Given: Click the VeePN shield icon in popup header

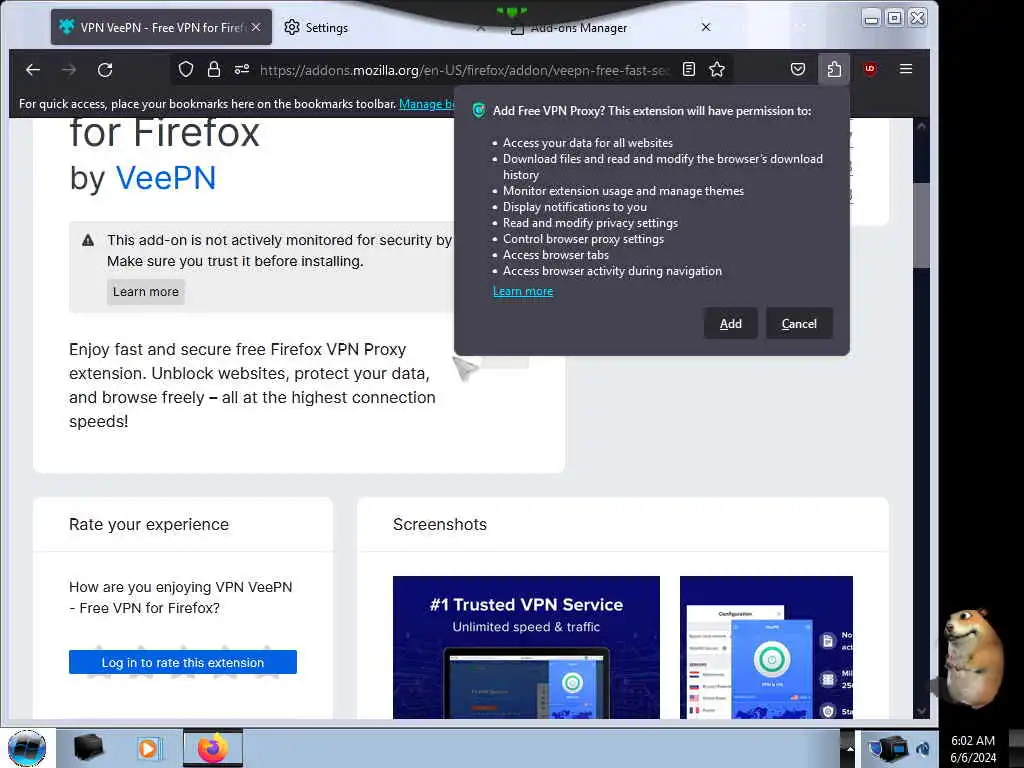Looking at the screenshot, I should click(478, 110).
